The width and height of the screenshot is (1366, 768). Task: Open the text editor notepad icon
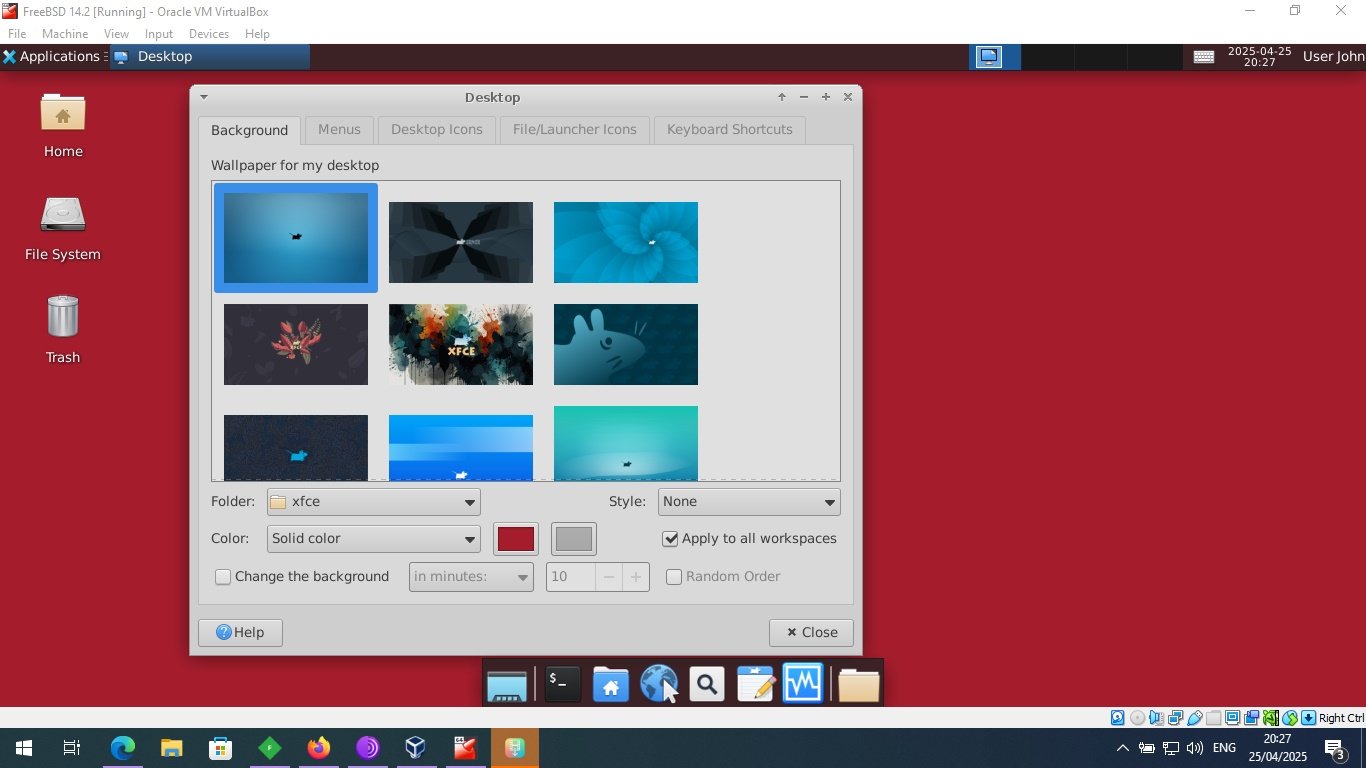(x=755, y=685)
